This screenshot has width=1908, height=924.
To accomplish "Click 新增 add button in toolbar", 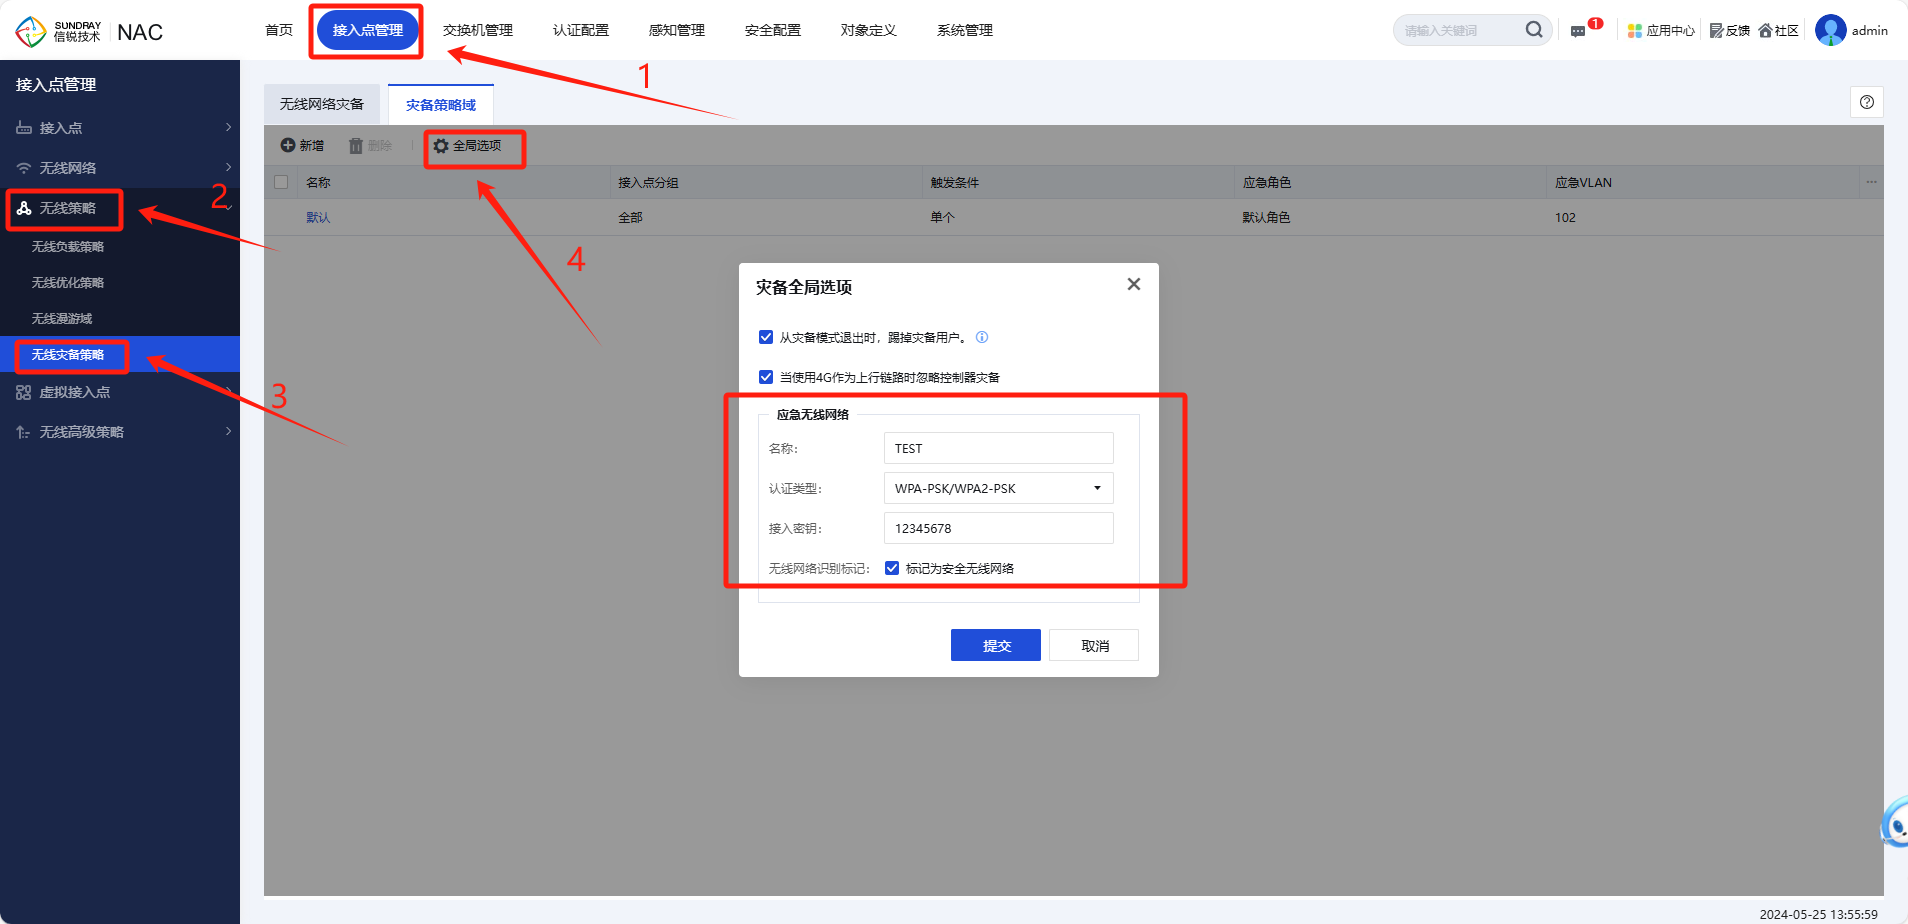I will click(x=302, y=146).
